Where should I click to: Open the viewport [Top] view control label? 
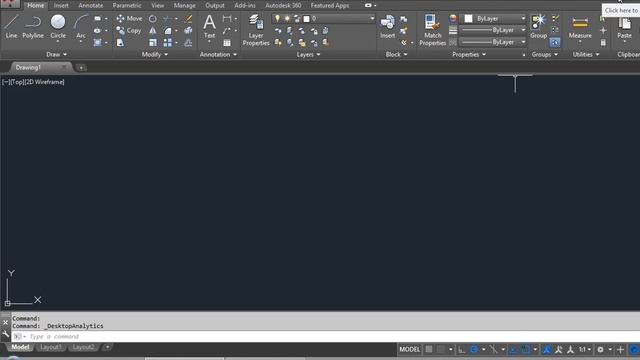click(x=17, y=82)
